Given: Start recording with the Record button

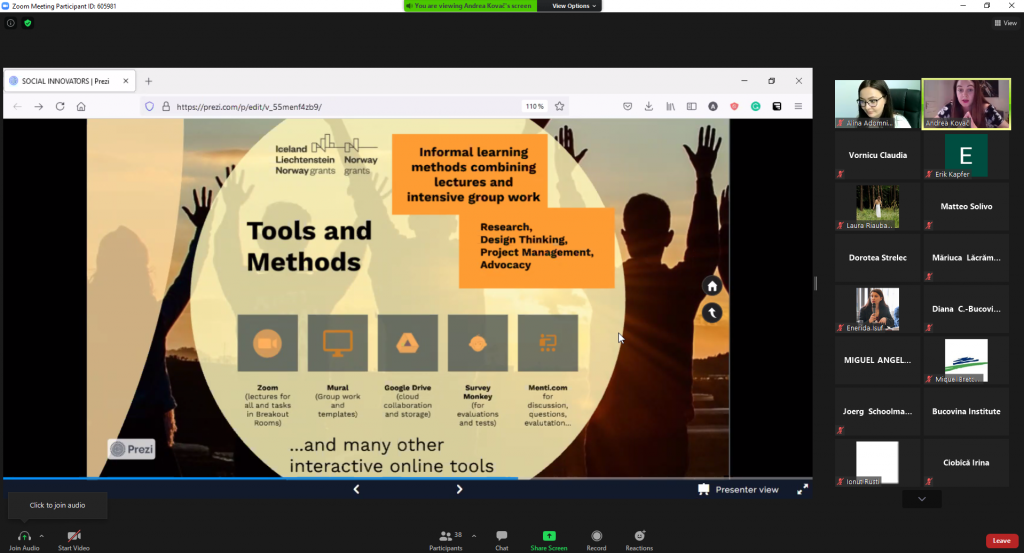Looking at the screenshot, I should (x=596, y=539).
